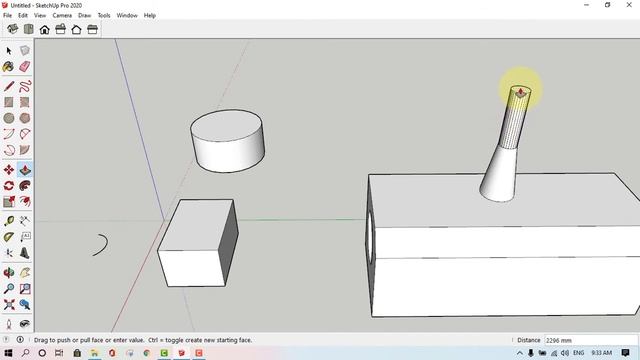Open the Windows notification center
This screenshot has height=360, width=640.
tap(625, 353)
